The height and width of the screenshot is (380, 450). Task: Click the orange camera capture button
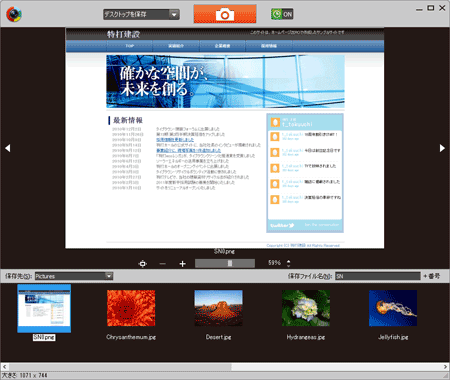click(x=225, y=14)
